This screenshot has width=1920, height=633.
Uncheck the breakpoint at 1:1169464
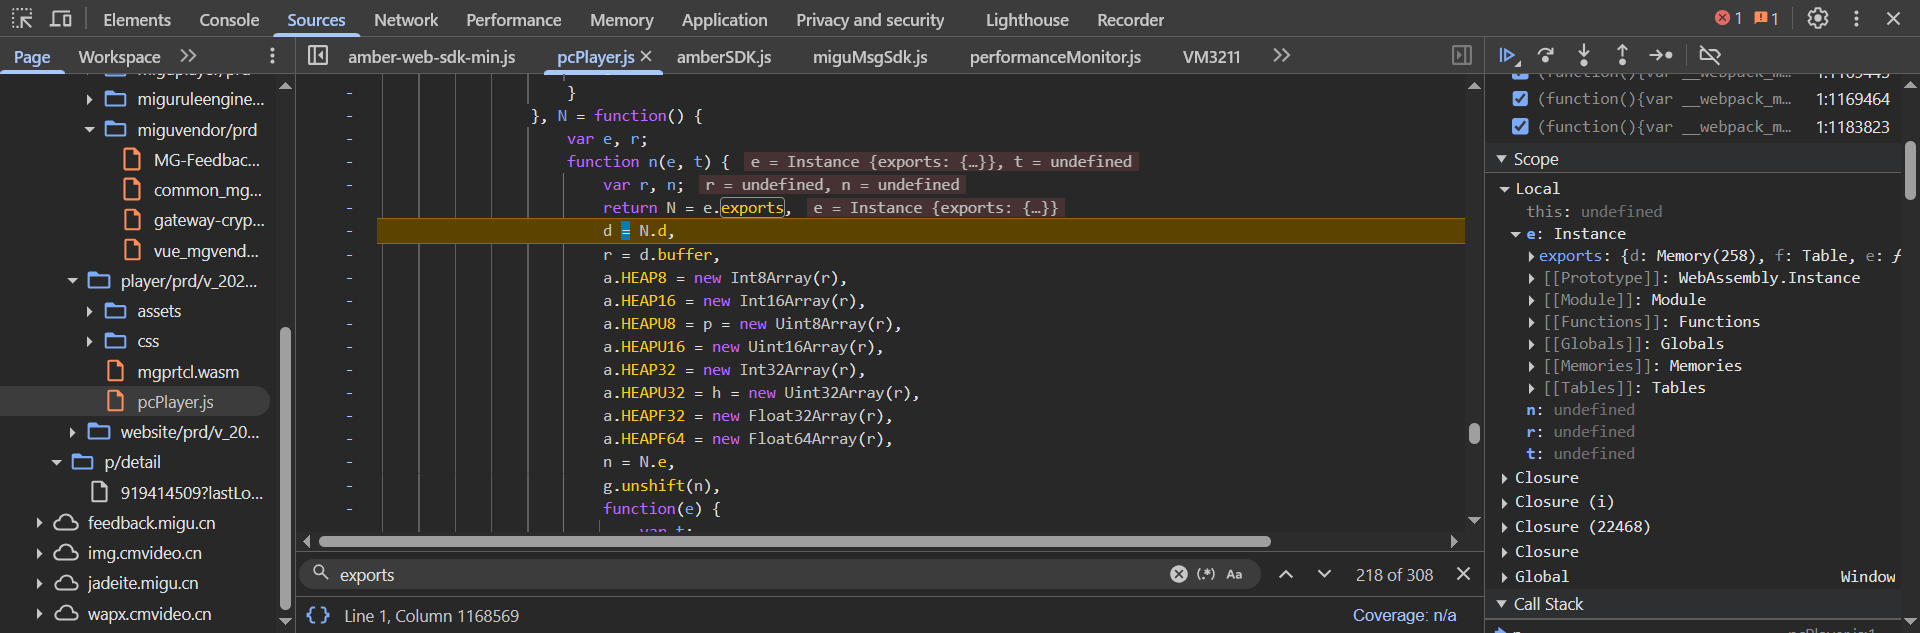pos(1520,98)
